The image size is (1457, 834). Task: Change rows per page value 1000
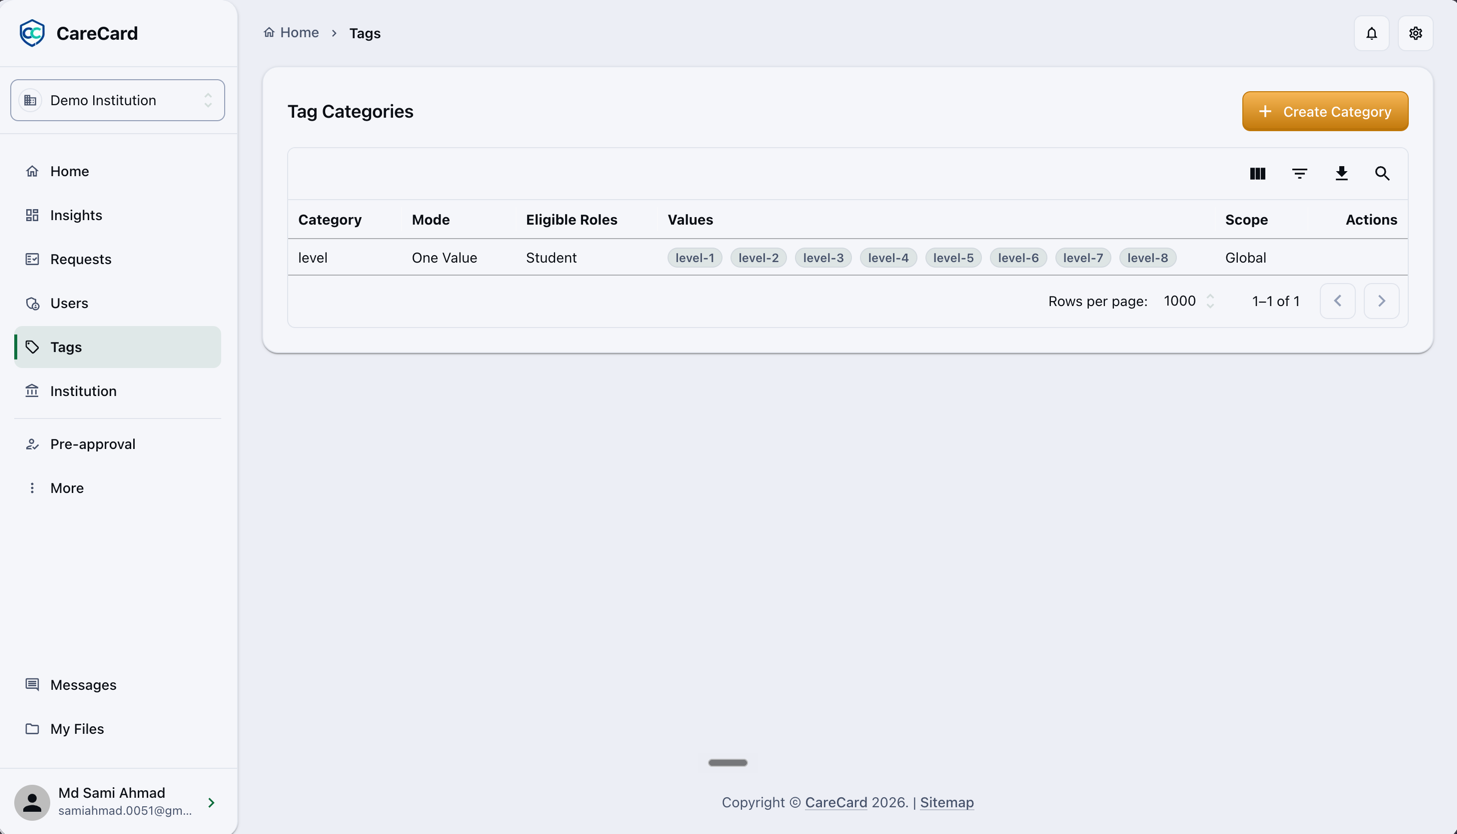tap(1189, 301)
